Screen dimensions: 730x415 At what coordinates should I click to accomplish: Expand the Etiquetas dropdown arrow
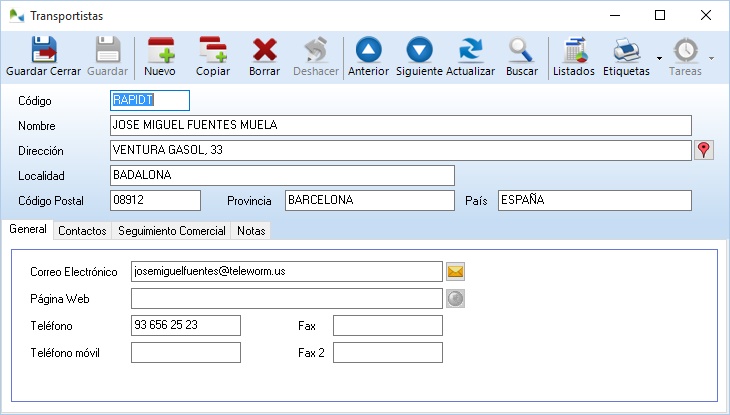pyautogui.click(x=659, y=59)
